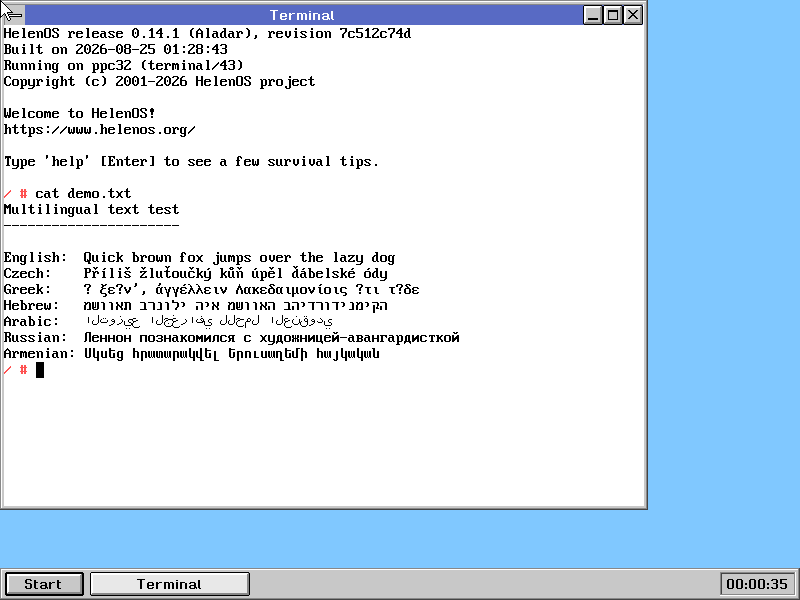Click the 'Welcome to HelenOS!' line
This screenshot has height=600, width=800.
coord(79,113)
